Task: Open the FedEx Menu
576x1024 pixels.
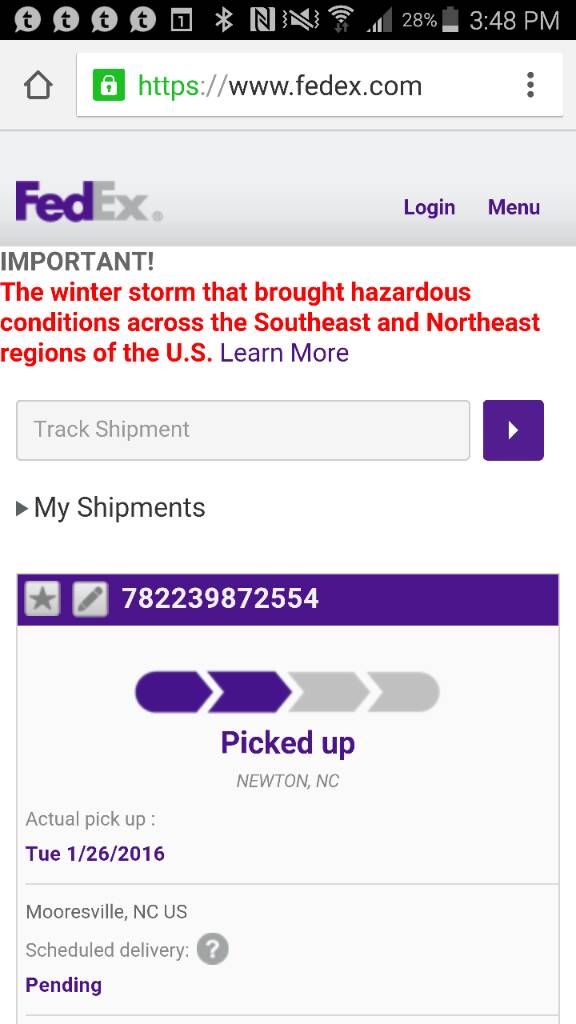Action: tap(514, 207)
